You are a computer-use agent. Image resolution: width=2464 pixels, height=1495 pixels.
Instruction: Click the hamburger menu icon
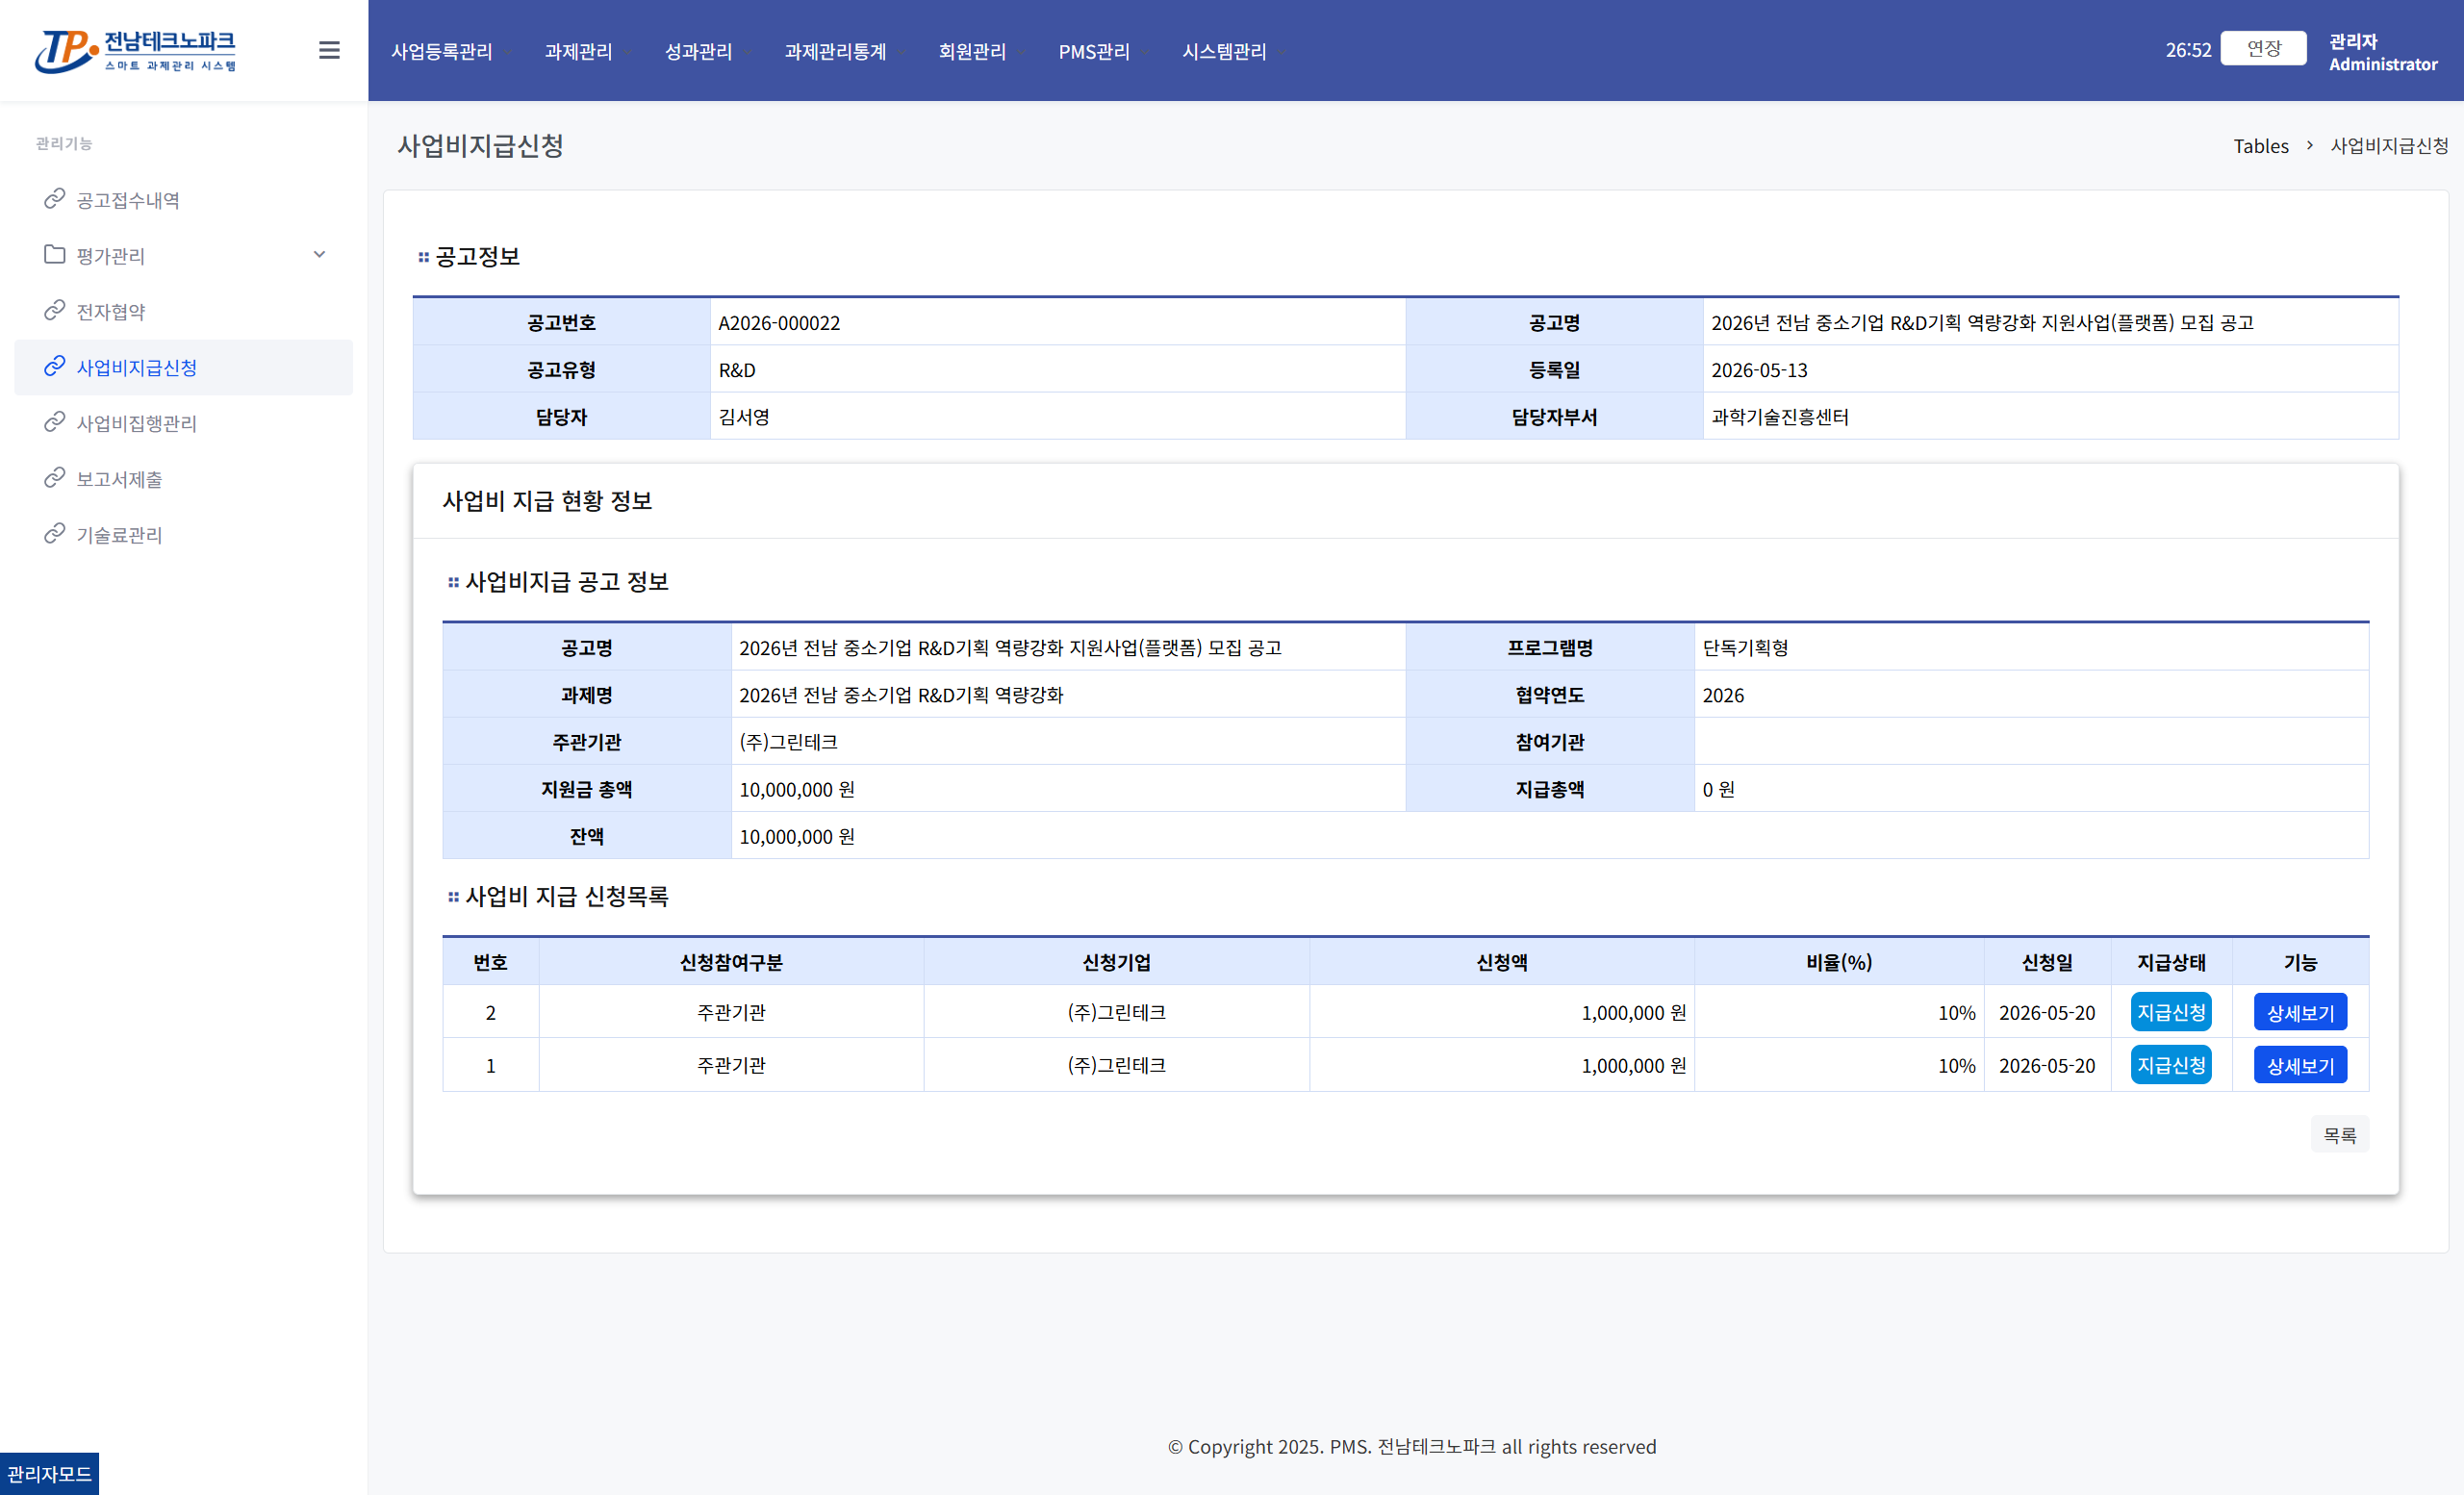coord(329,50)
